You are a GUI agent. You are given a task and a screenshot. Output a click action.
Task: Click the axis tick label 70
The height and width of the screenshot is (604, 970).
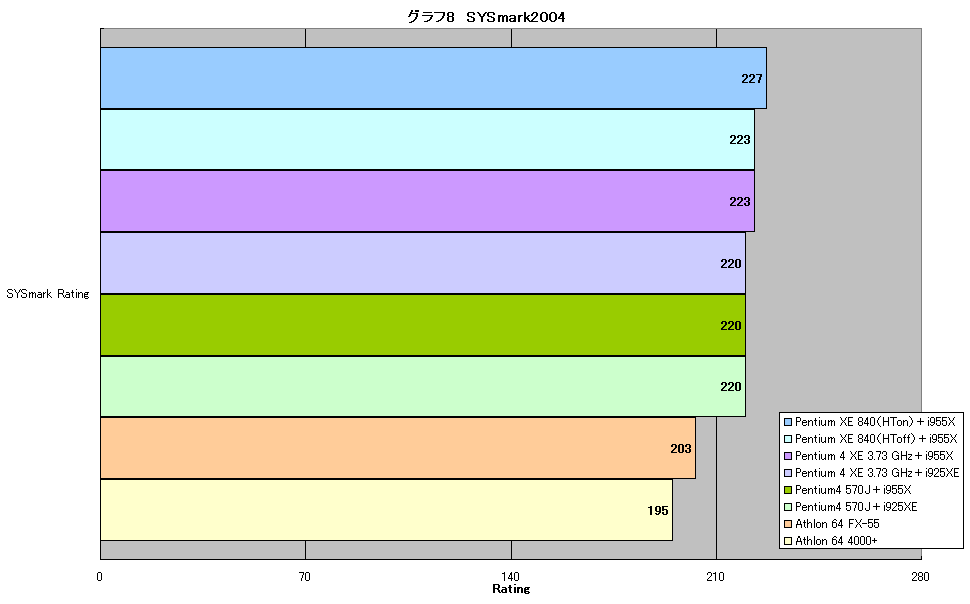pyautogui.click(x=305, y=577)
